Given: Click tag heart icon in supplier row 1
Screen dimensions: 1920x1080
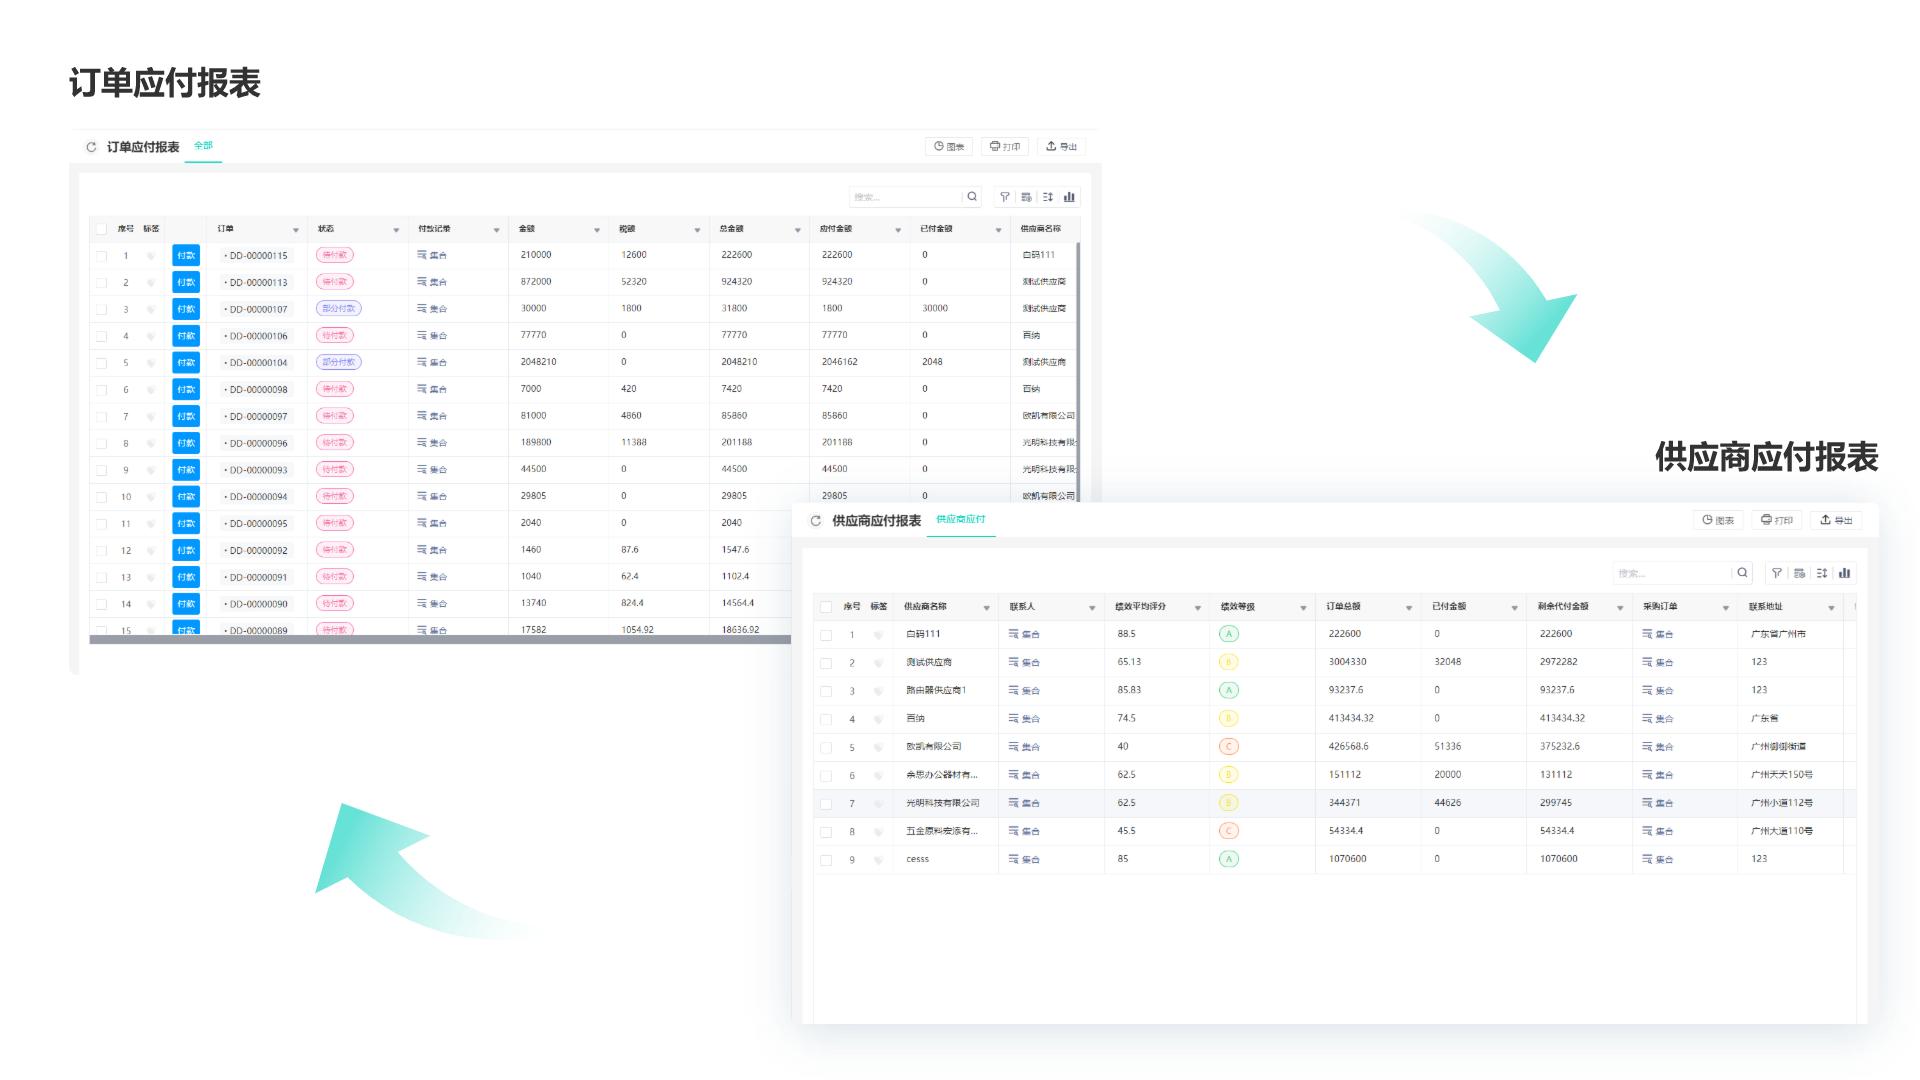Looking at the screenshot, I should [x=878, y=635].
